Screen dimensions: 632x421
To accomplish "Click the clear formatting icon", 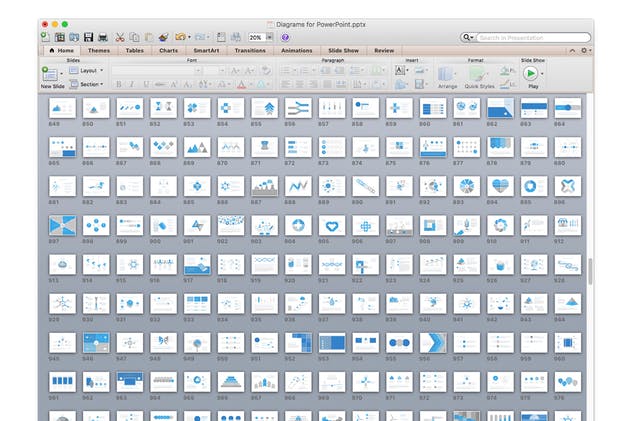I will (x=266, y=71).
